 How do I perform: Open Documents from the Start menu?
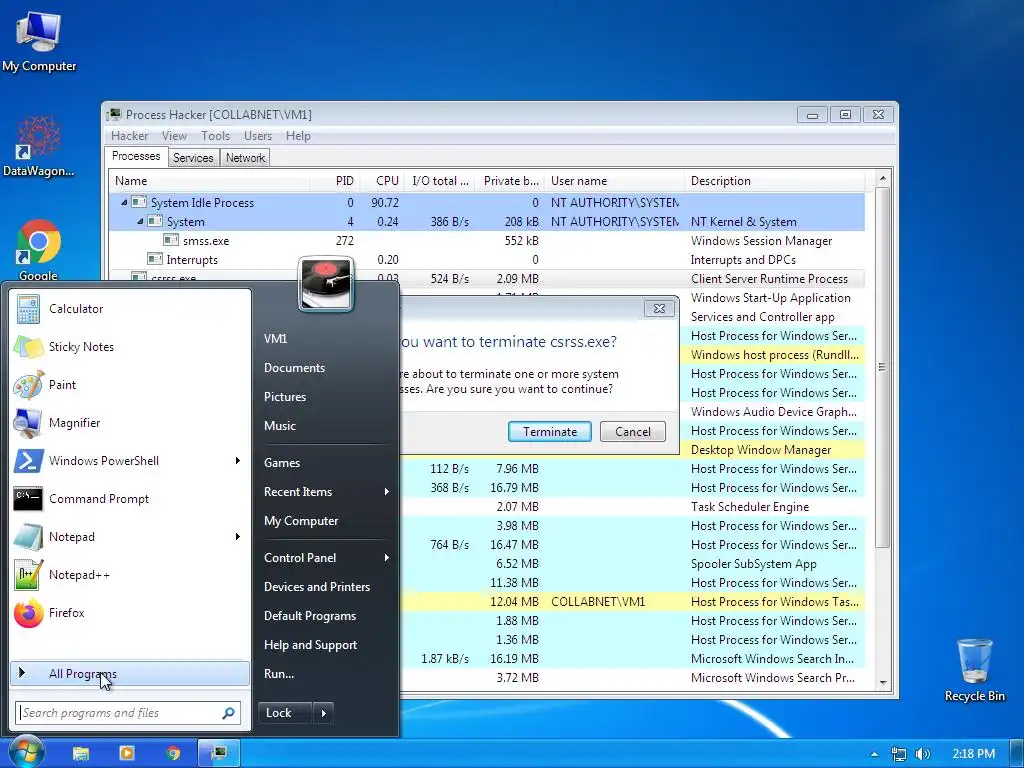click(295, 368)
